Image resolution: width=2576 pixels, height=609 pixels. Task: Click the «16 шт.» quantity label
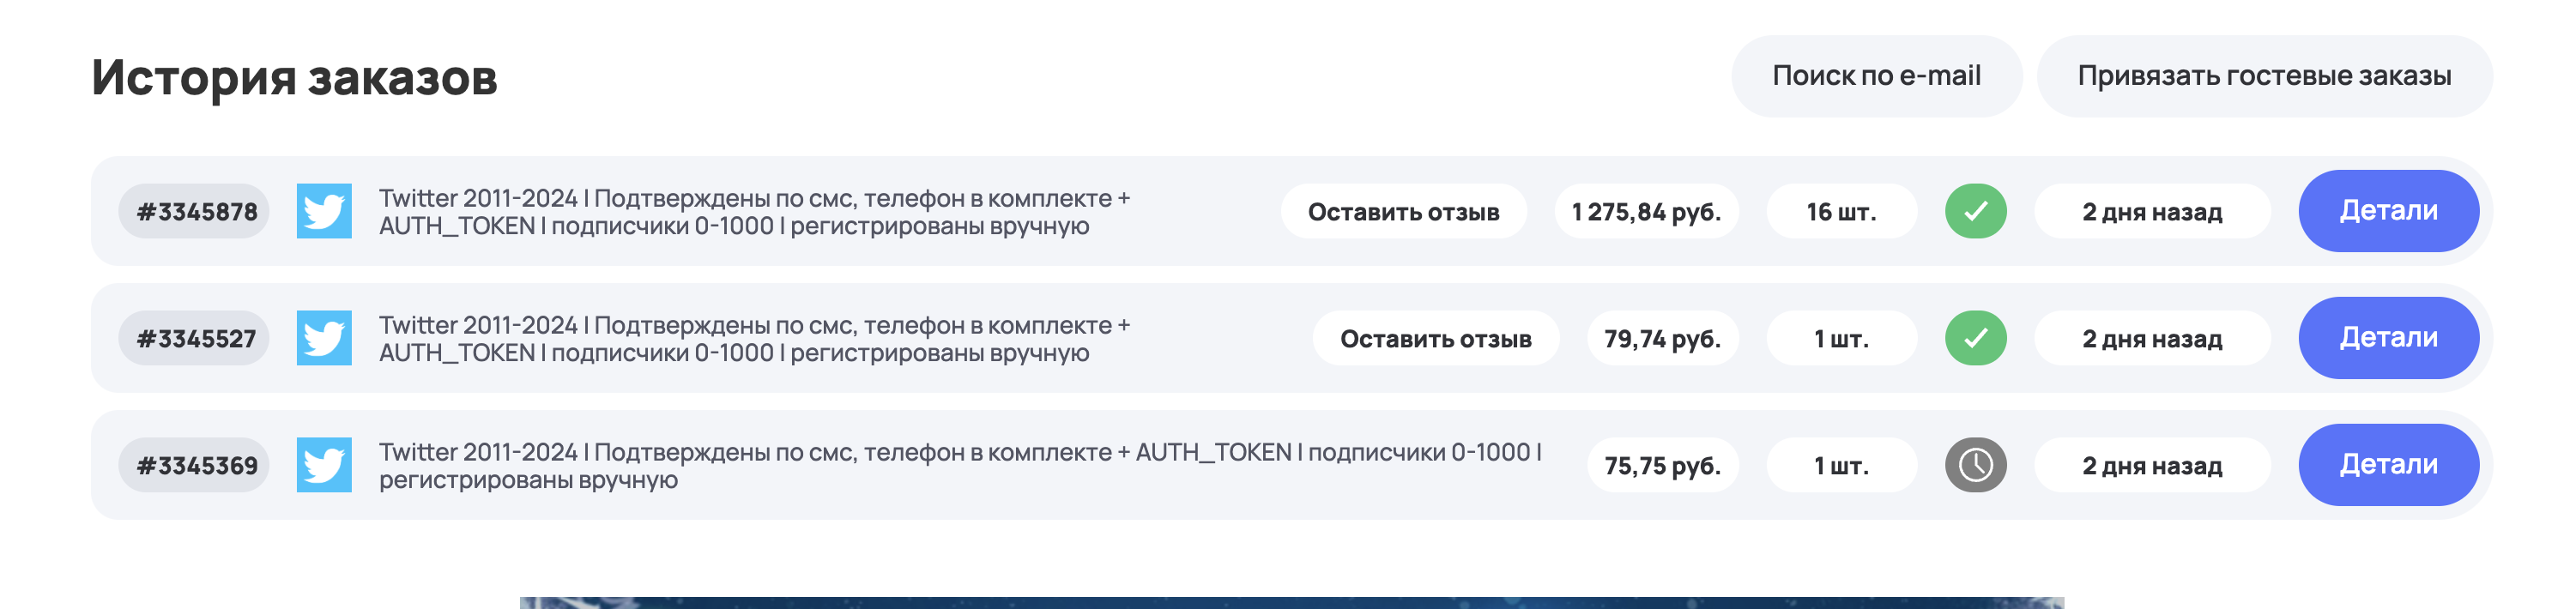pos(1841,212)
